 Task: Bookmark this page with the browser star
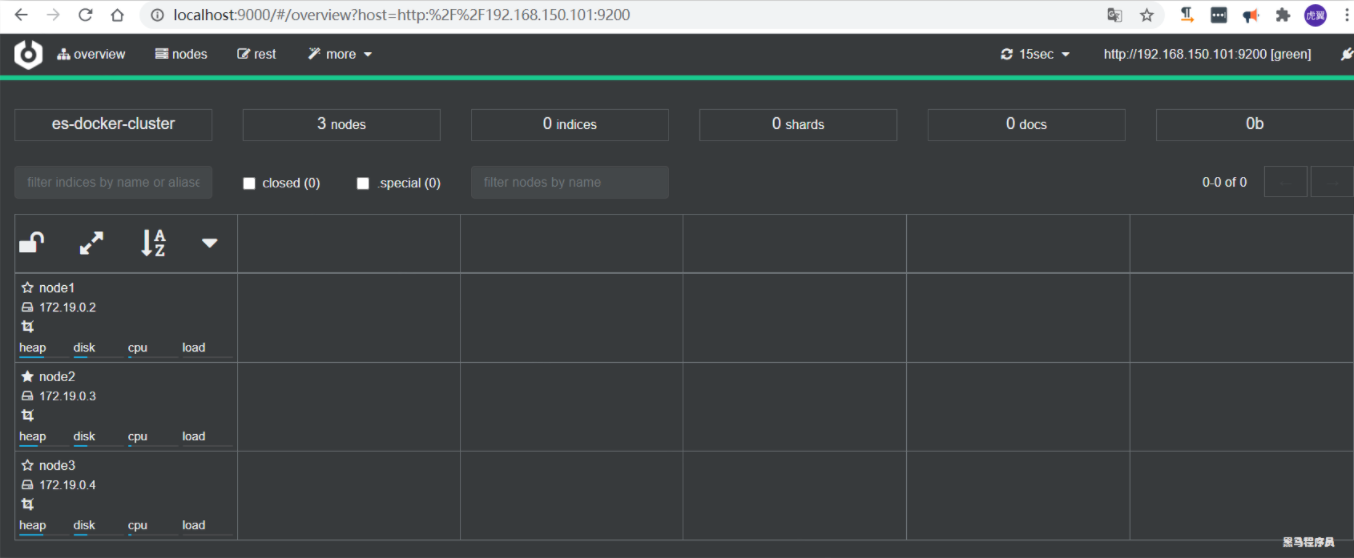(x=1146, y=15)
